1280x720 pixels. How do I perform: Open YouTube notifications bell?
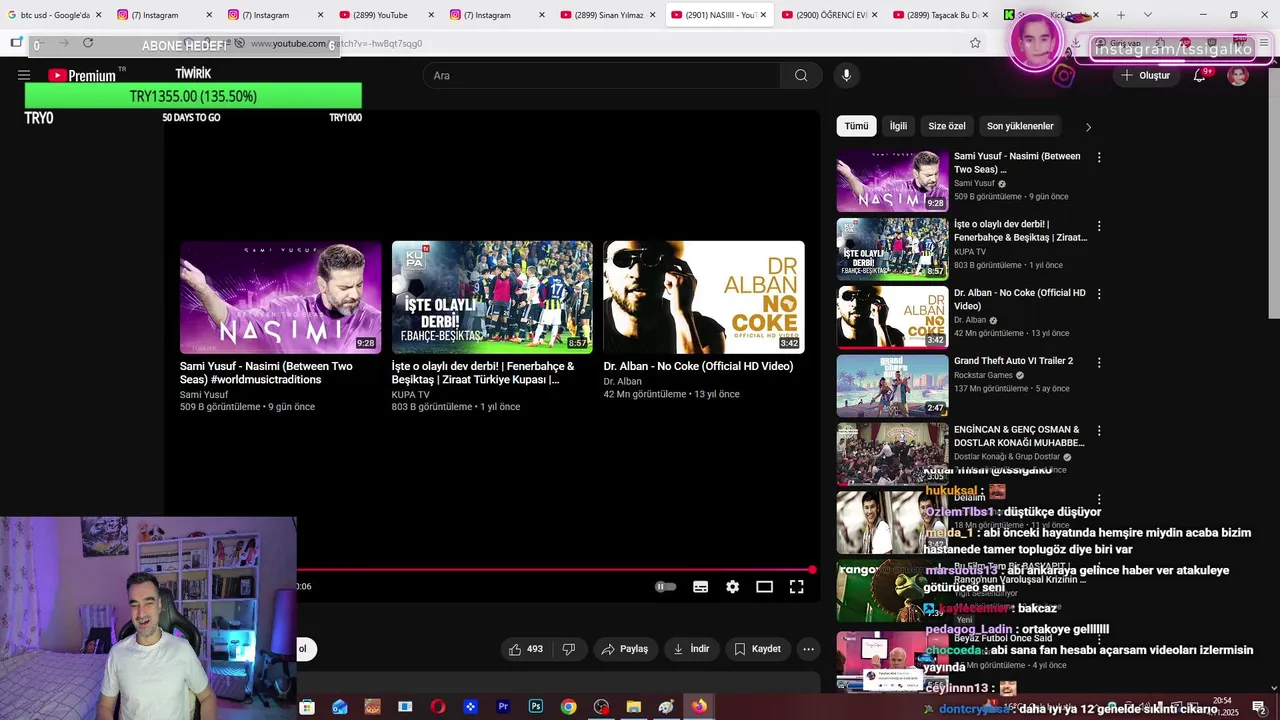1199,76
